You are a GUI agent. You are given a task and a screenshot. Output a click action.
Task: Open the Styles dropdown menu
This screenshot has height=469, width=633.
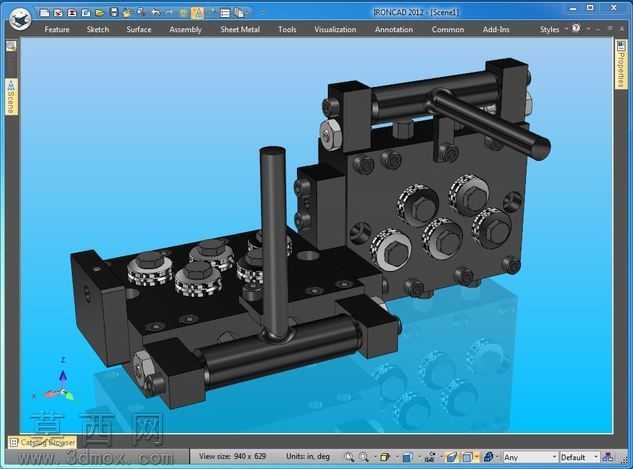(553, 29)
